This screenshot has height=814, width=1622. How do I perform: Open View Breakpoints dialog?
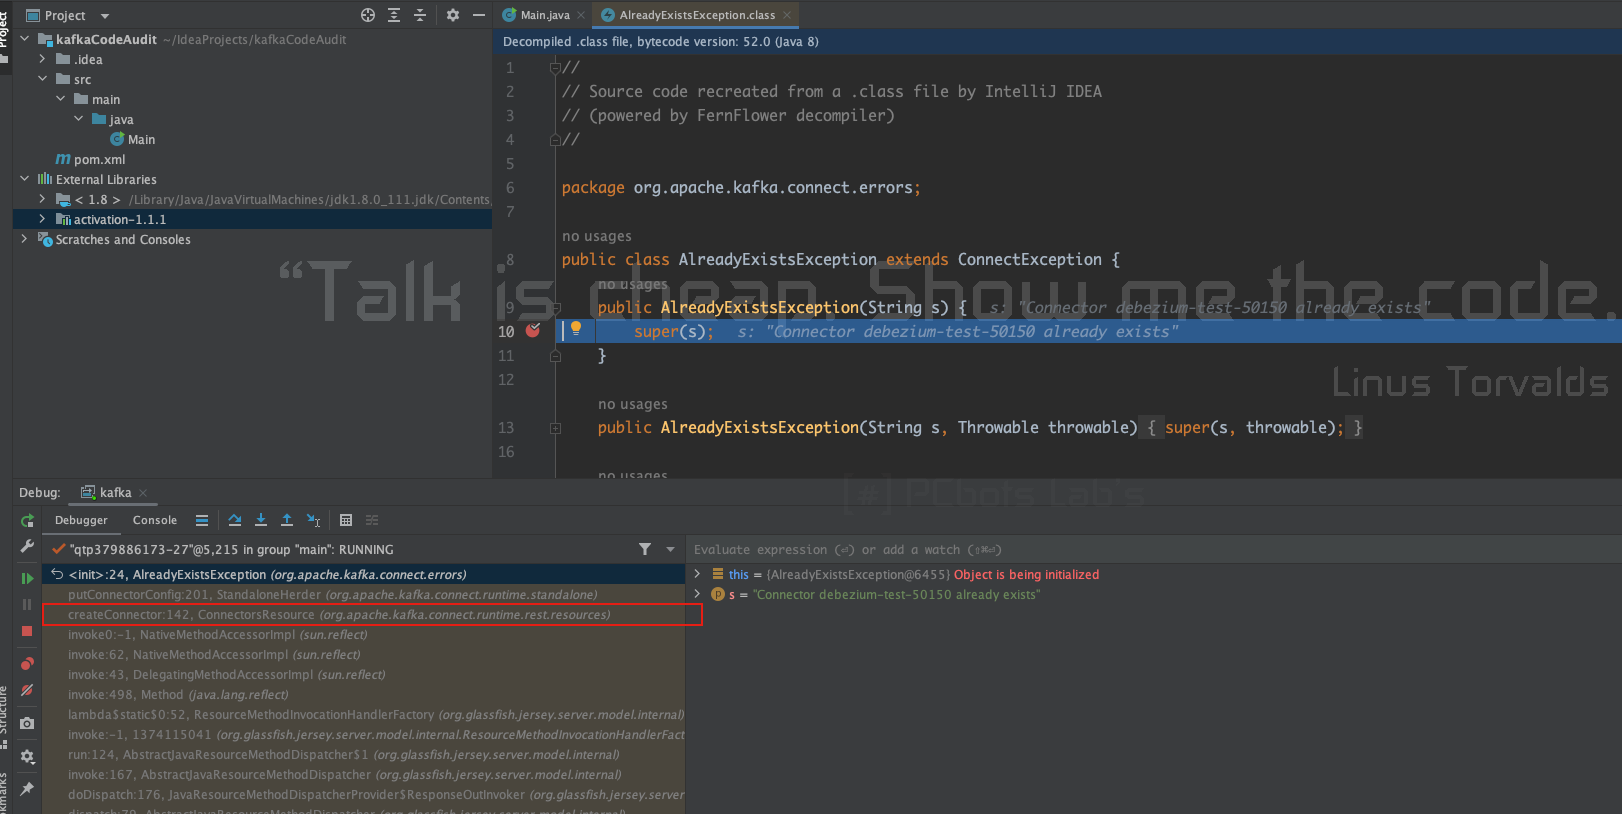click(27, 664)
